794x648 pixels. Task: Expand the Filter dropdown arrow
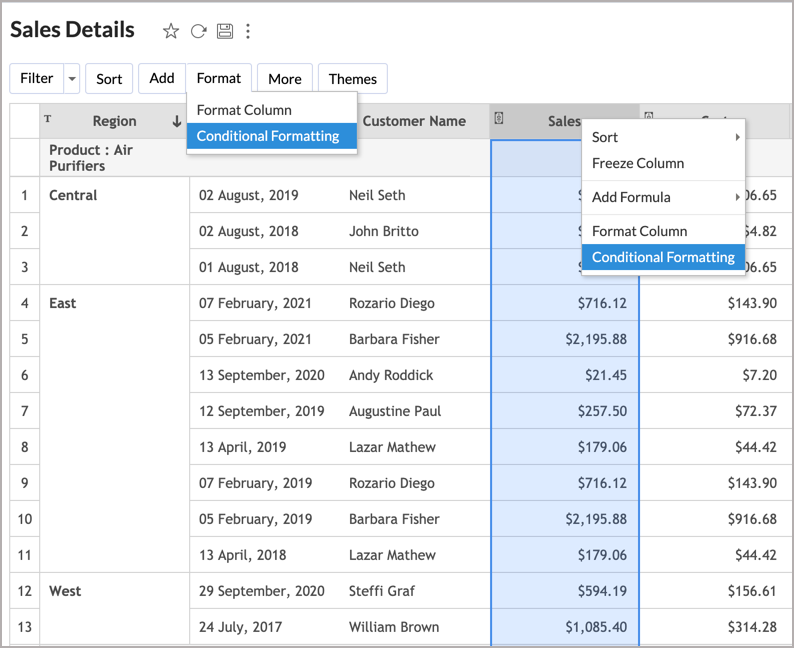(x=71, y=79)
